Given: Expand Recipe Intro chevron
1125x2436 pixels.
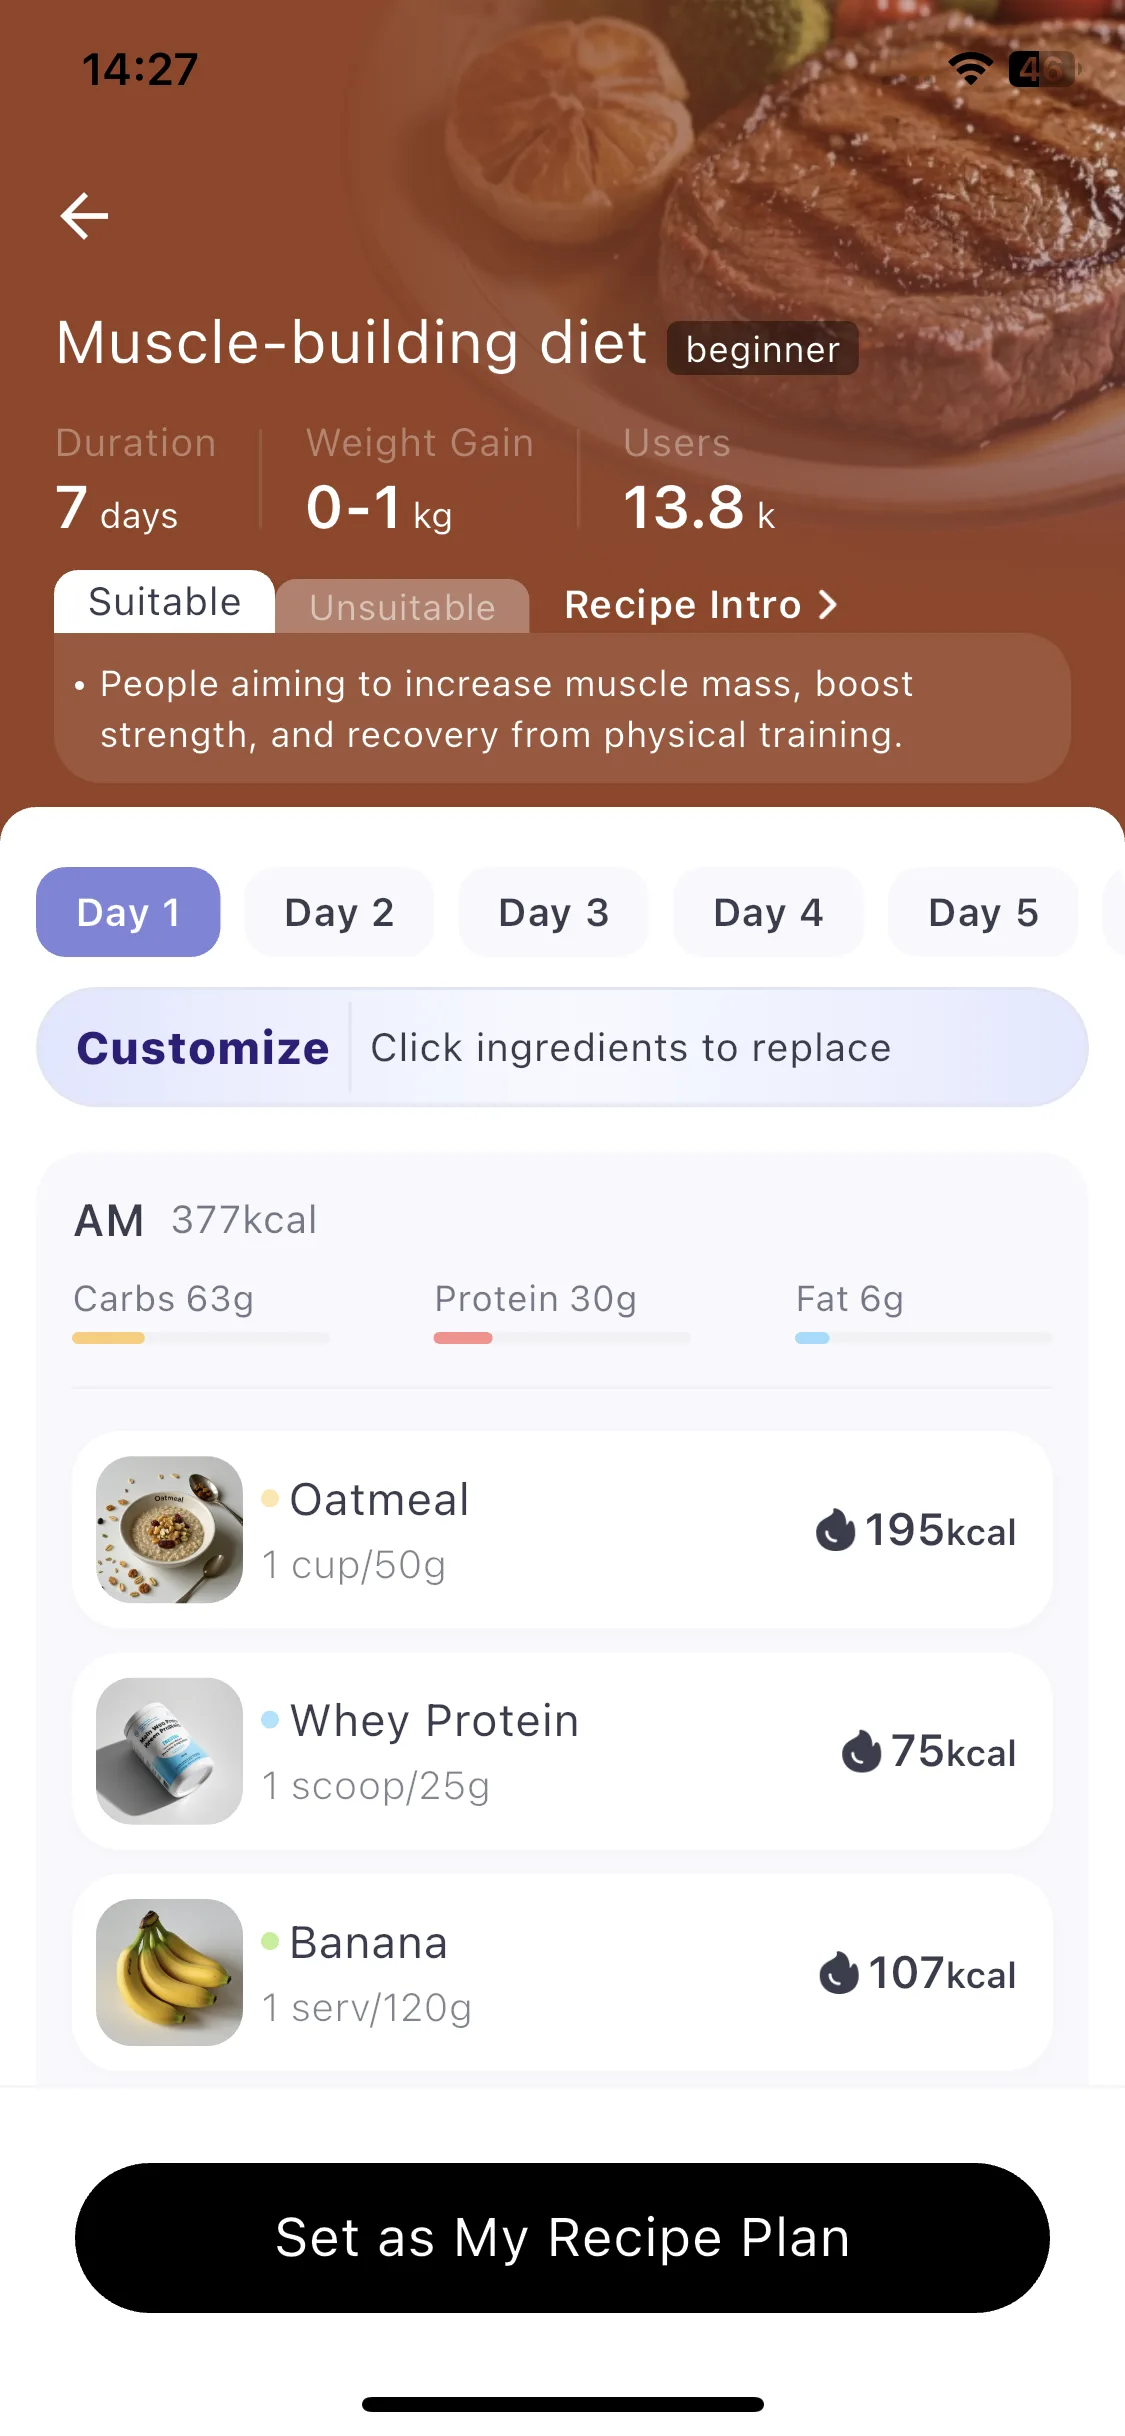Looking at the screenshot, I should click(827, 604).
